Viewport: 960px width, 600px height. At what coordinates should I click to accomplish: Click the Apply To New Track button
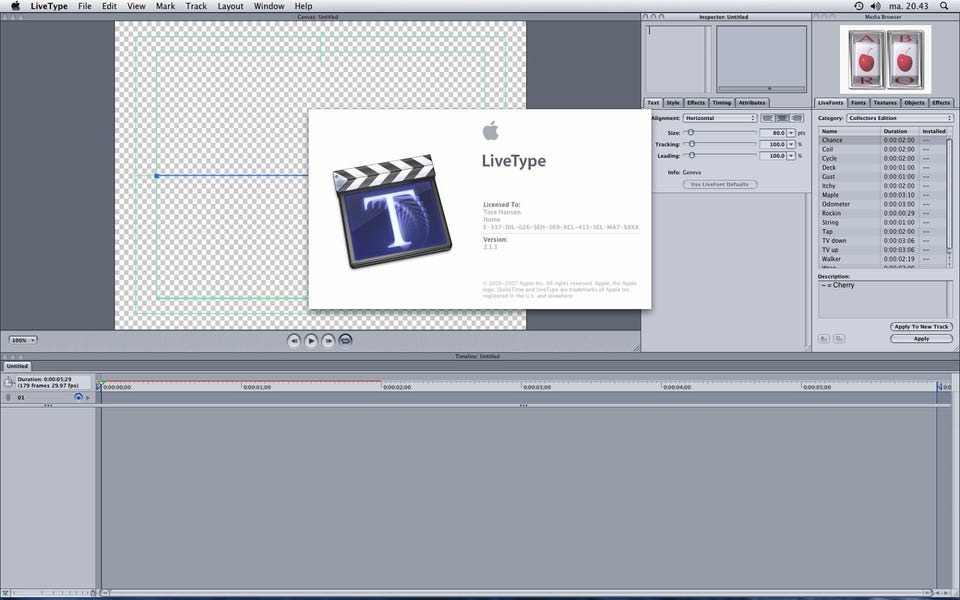(x=920, y=327)
